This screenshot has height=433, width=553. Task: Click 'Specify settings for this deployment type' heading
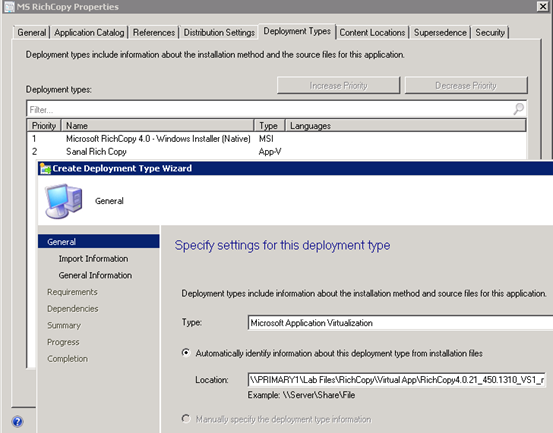click(x=282, y=245)
